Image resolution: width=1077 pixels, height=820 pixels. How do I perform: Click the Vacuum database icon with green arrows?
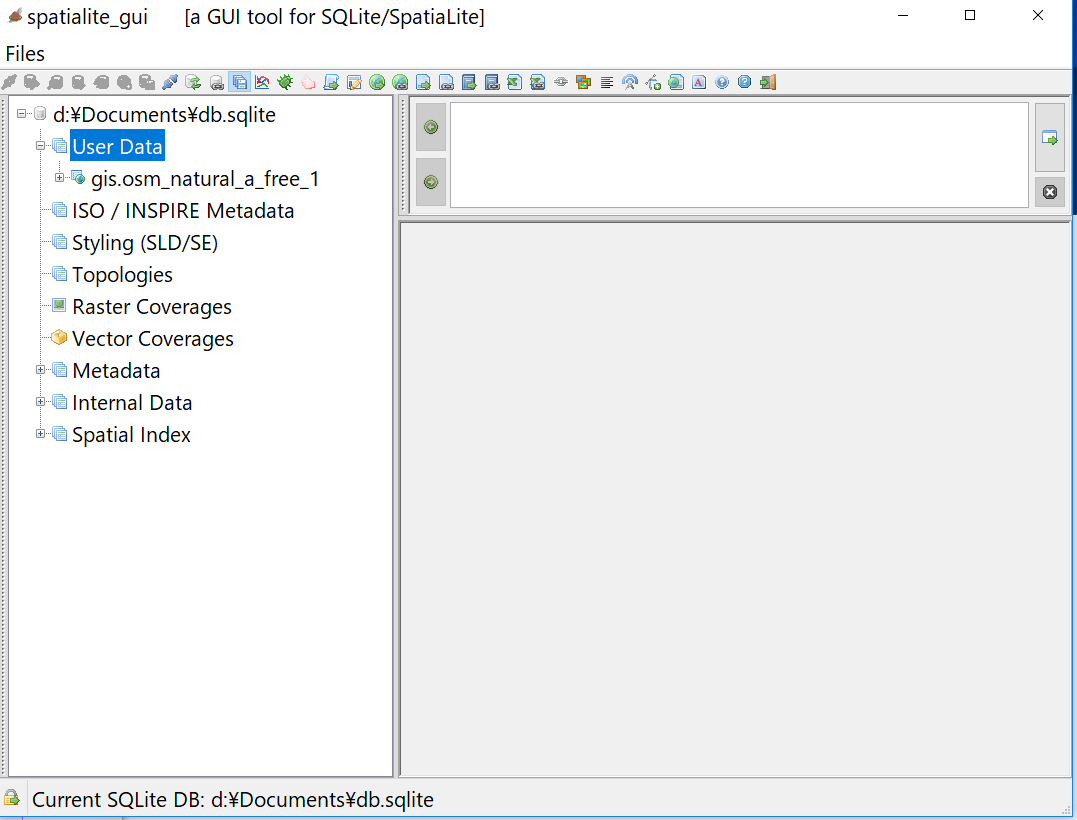(193, 82)
